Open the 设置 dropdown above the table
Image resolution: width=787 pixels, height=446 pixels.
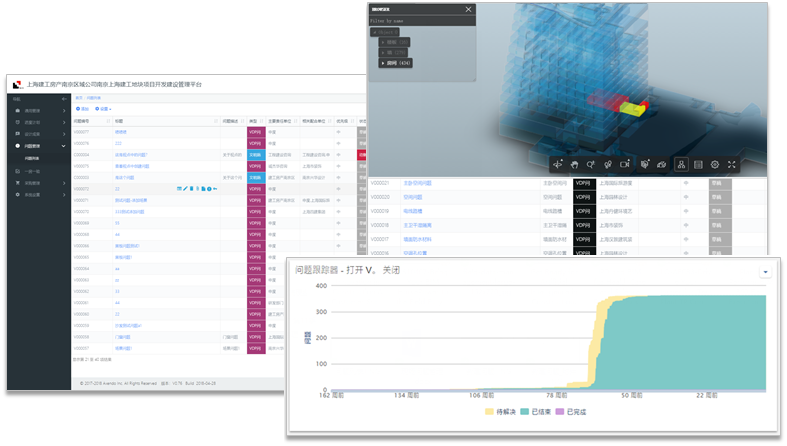(x=103, y=109)
